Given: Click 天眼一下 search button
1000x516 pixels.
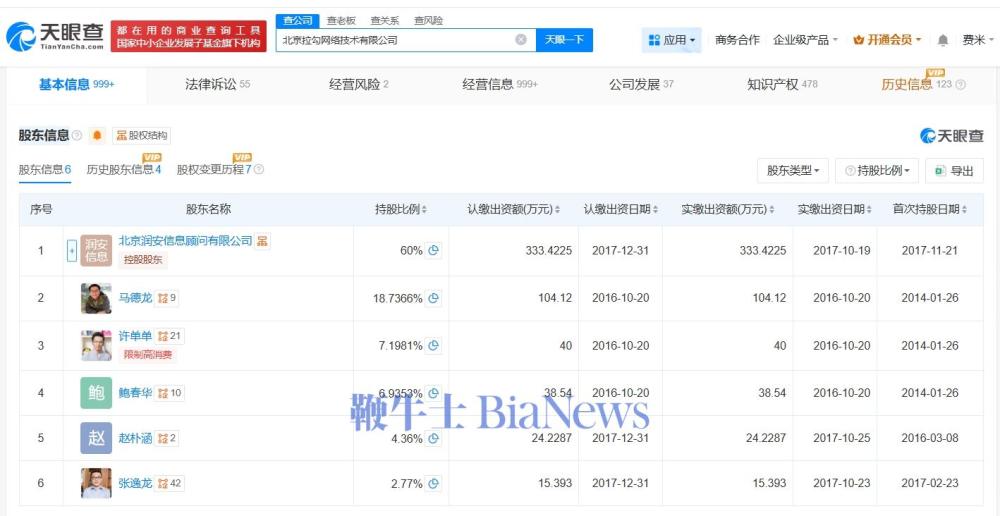Looking at the screenshot, I should click(x=564, y=40).
